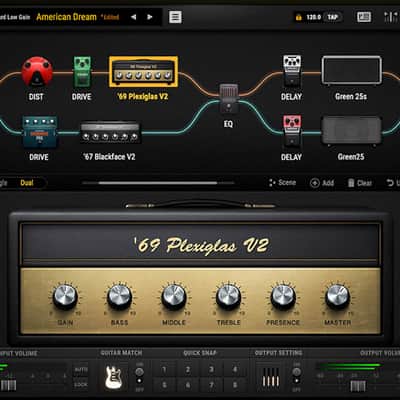
Task: Open the pedalboard view icon
Action: coord(364,17)
